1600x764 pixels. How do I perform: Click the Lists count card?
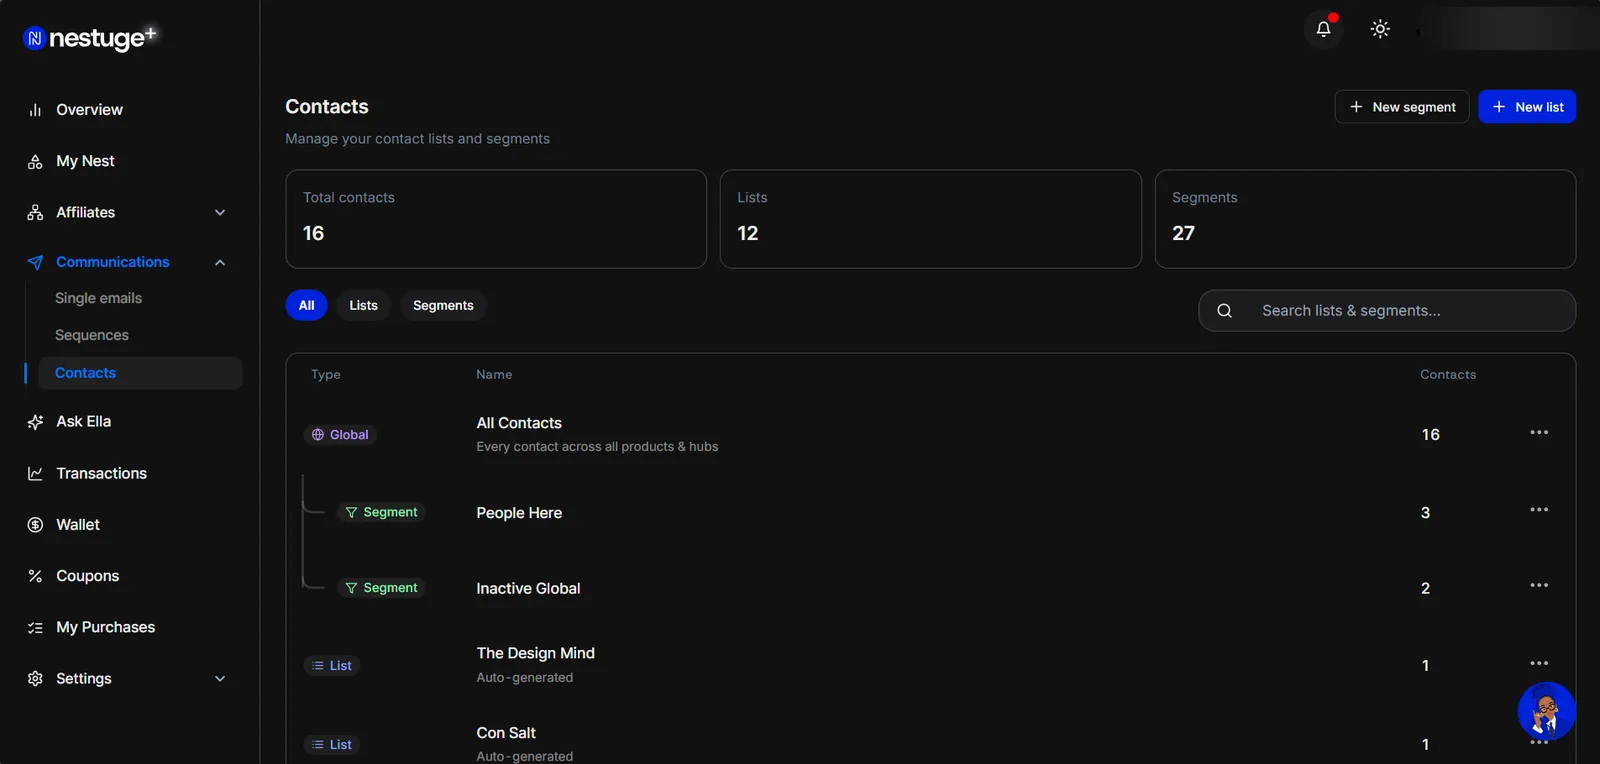coord(931,219)
